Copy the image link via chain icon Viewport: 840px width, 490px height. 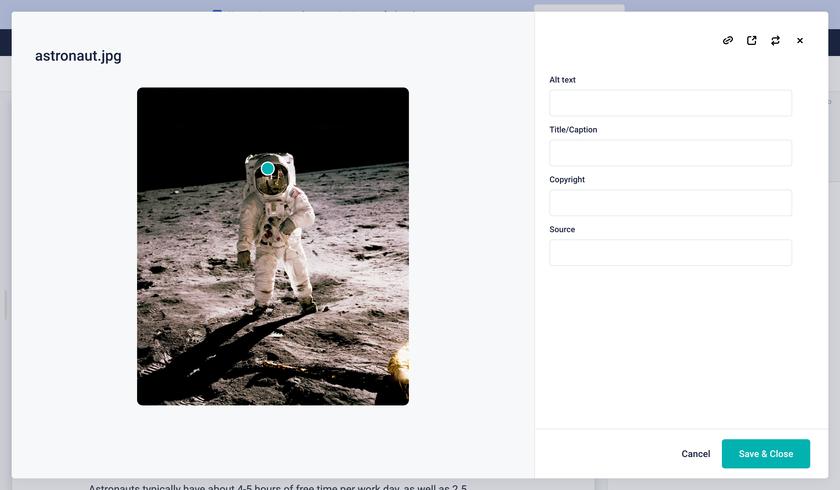click(x=728, y=40)
